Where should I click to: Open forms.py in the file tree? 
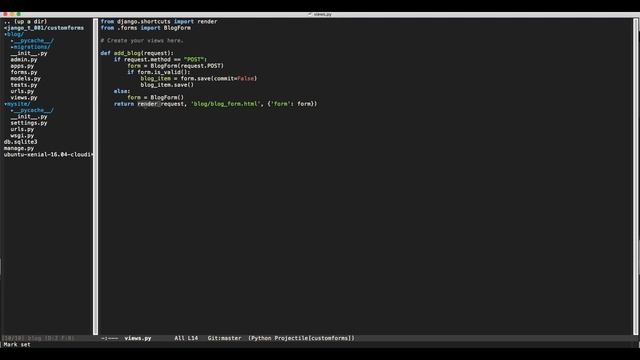24,72
